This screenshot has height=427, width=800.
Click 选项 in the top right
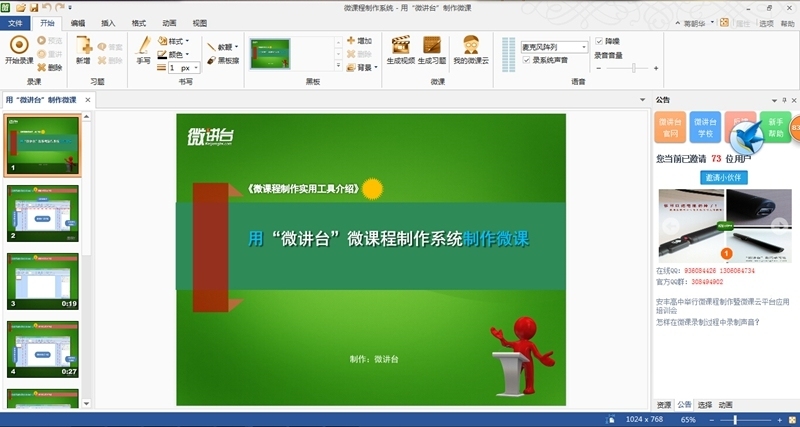766,23
